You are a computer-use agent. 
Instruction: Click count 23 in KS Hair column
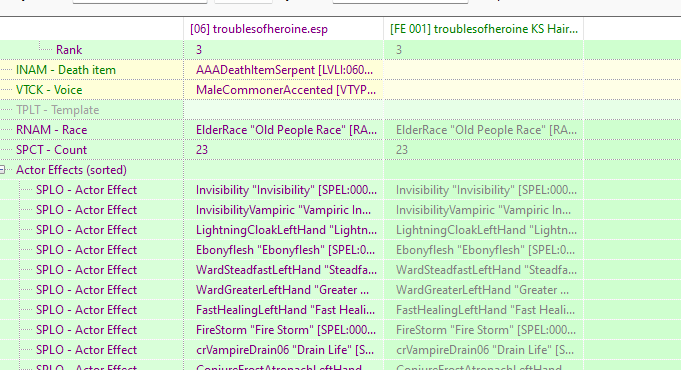point(402,150)
